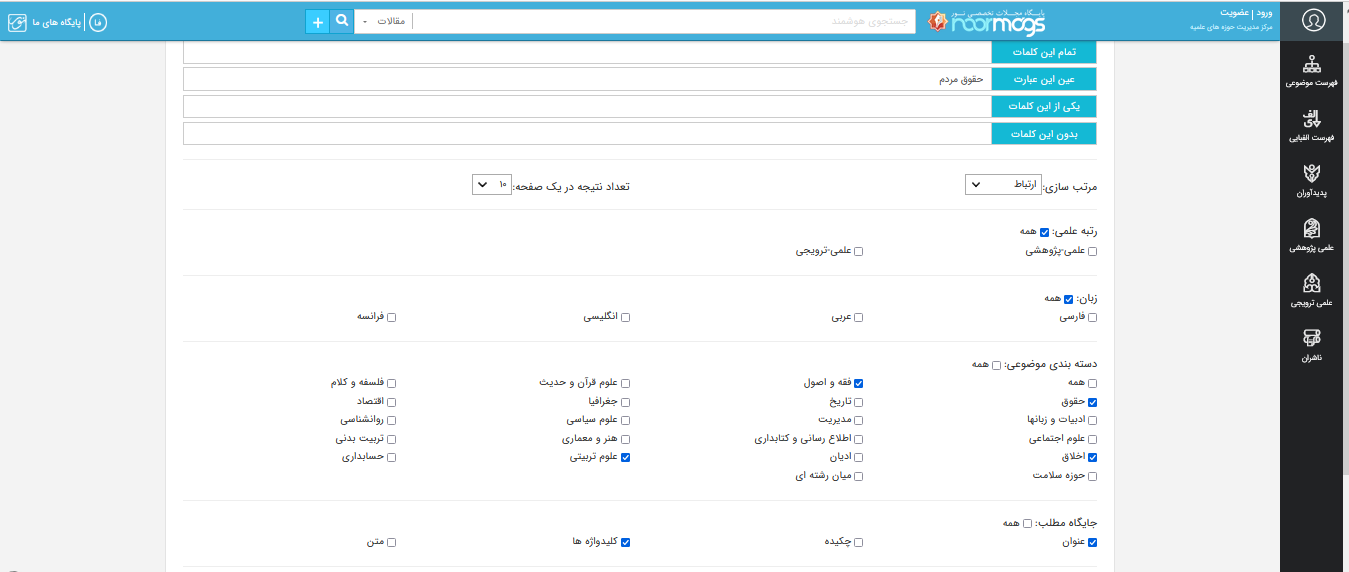The width and height of the screenshot is (1349, 572).
Task: Enable the چکیده abstract checkbox
Action: 858,543
